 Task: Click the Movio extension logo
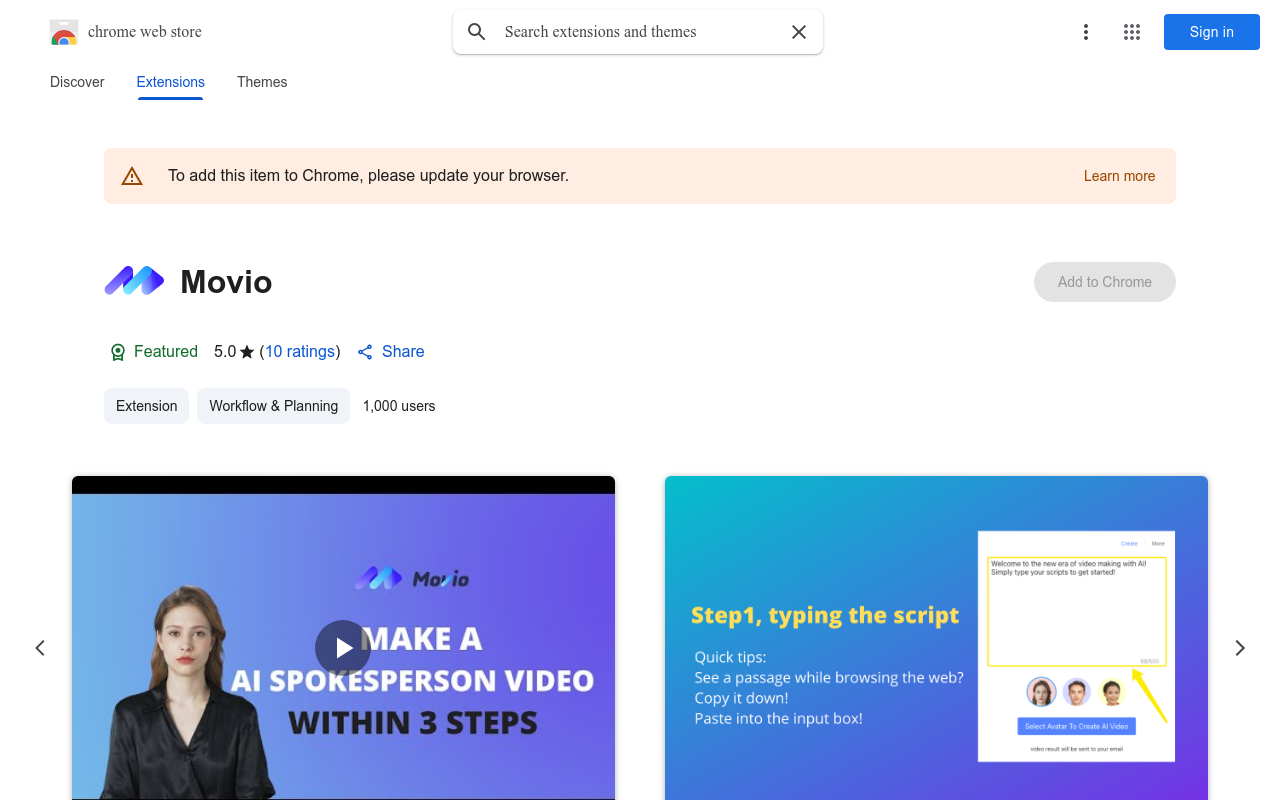tap(134, 281)
